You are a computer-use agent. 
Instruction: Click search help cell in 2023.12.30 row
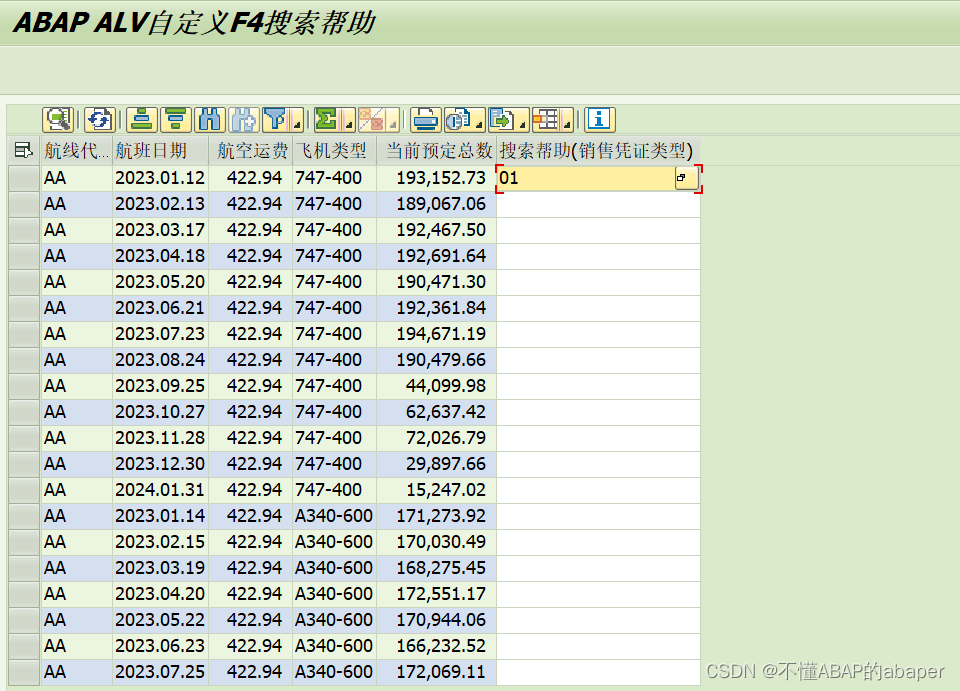598,464
